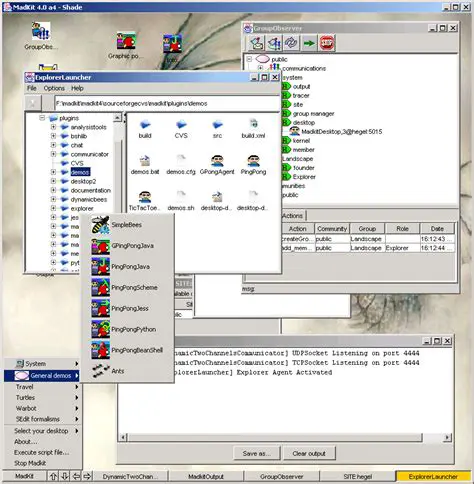Click the Save as... button
The height and width of the screenshot is (484, 474).
pyautogui.click(x=257, y=453)
